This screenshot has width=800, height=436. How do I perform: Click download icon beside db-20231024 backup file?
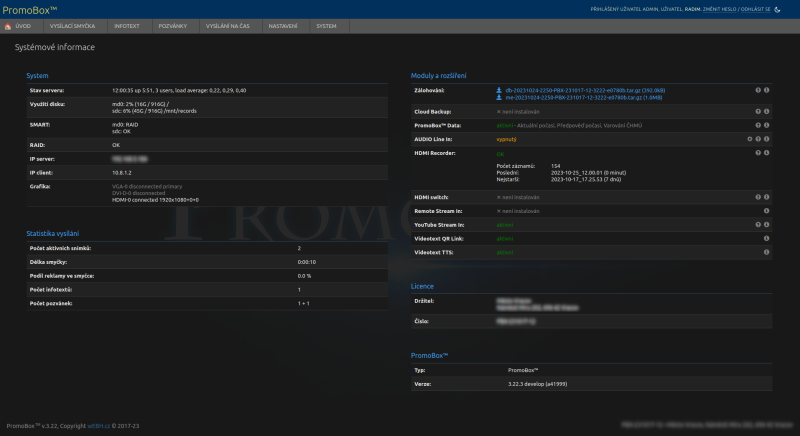tap(499, 90)
